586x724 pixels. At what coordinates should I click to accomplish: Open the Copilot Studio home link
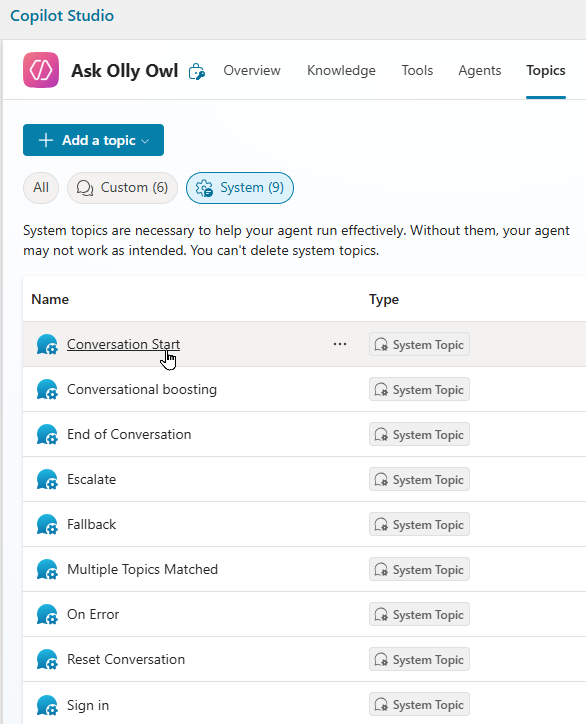pyautogui.click(x=62, y=16)
